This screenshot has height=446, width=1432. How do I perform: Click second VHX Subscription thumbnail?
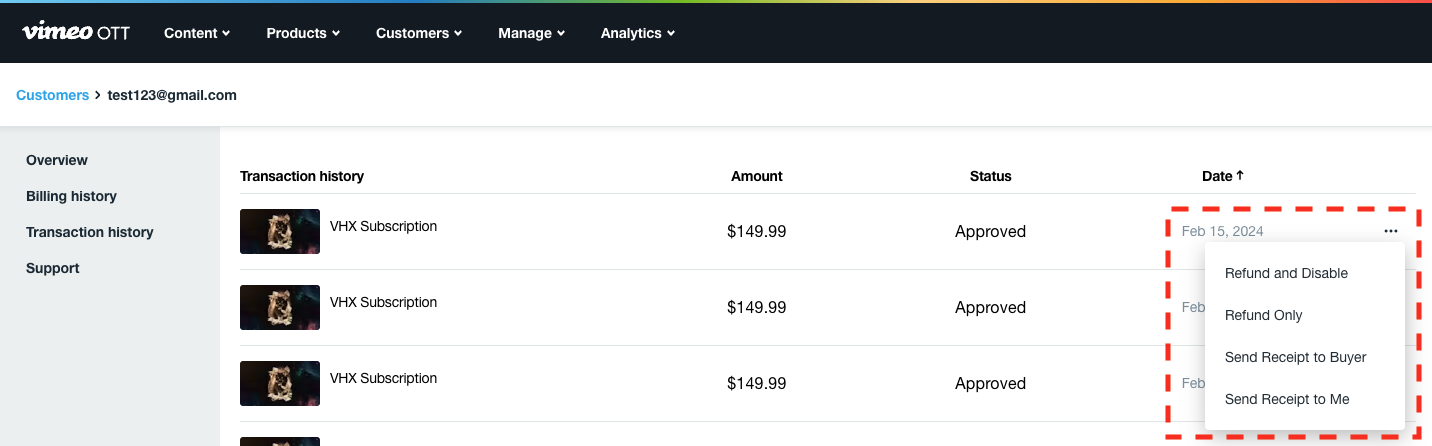coord(280,307)
